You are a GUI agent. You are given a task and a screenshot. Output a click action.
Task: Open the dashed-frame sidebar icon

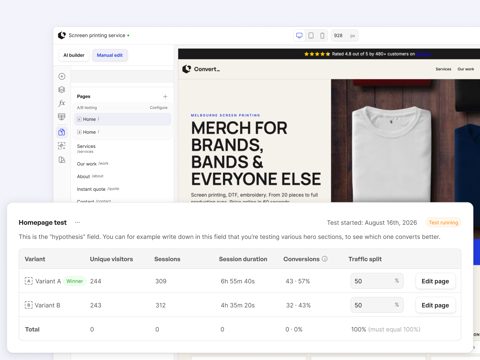pyautogui.click(x=62, y=146)
